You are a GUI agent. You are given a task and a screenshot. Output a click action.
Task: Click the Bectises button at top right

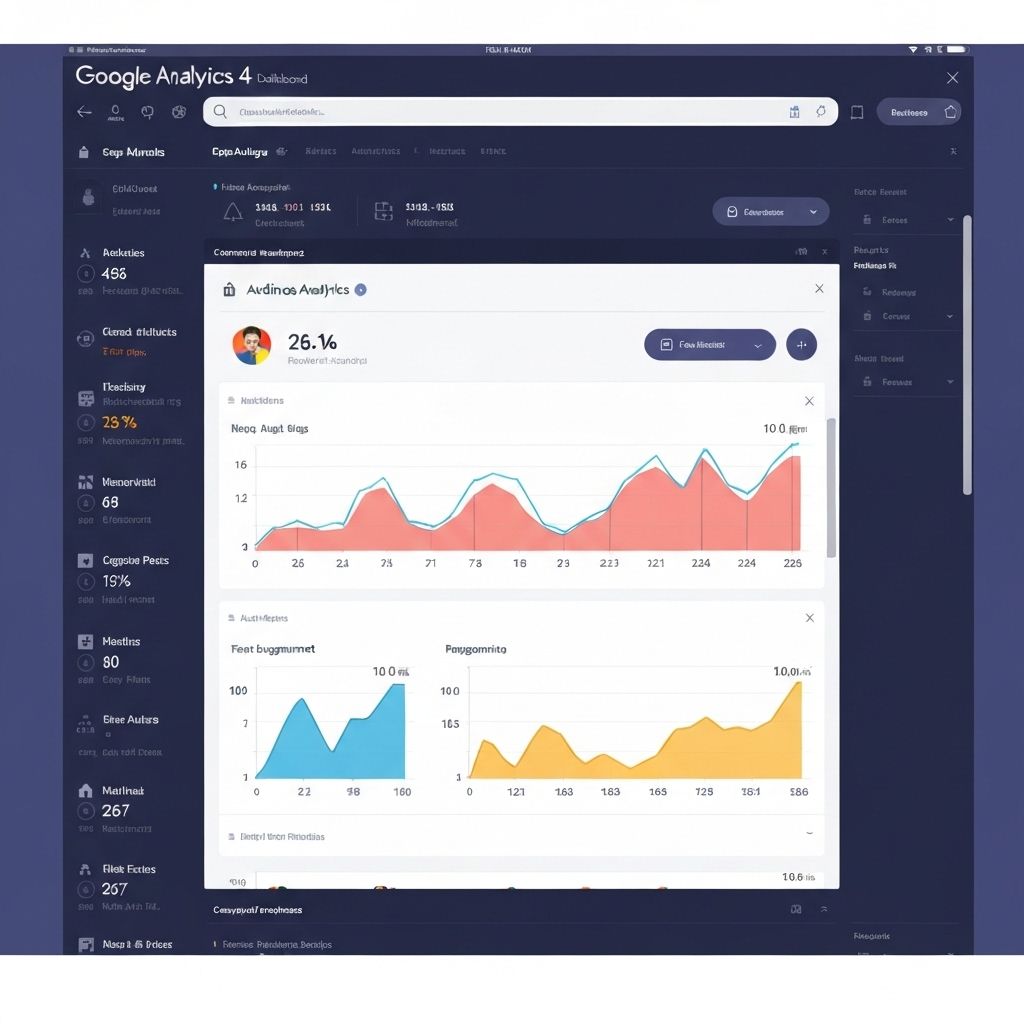tap(909, 112)
